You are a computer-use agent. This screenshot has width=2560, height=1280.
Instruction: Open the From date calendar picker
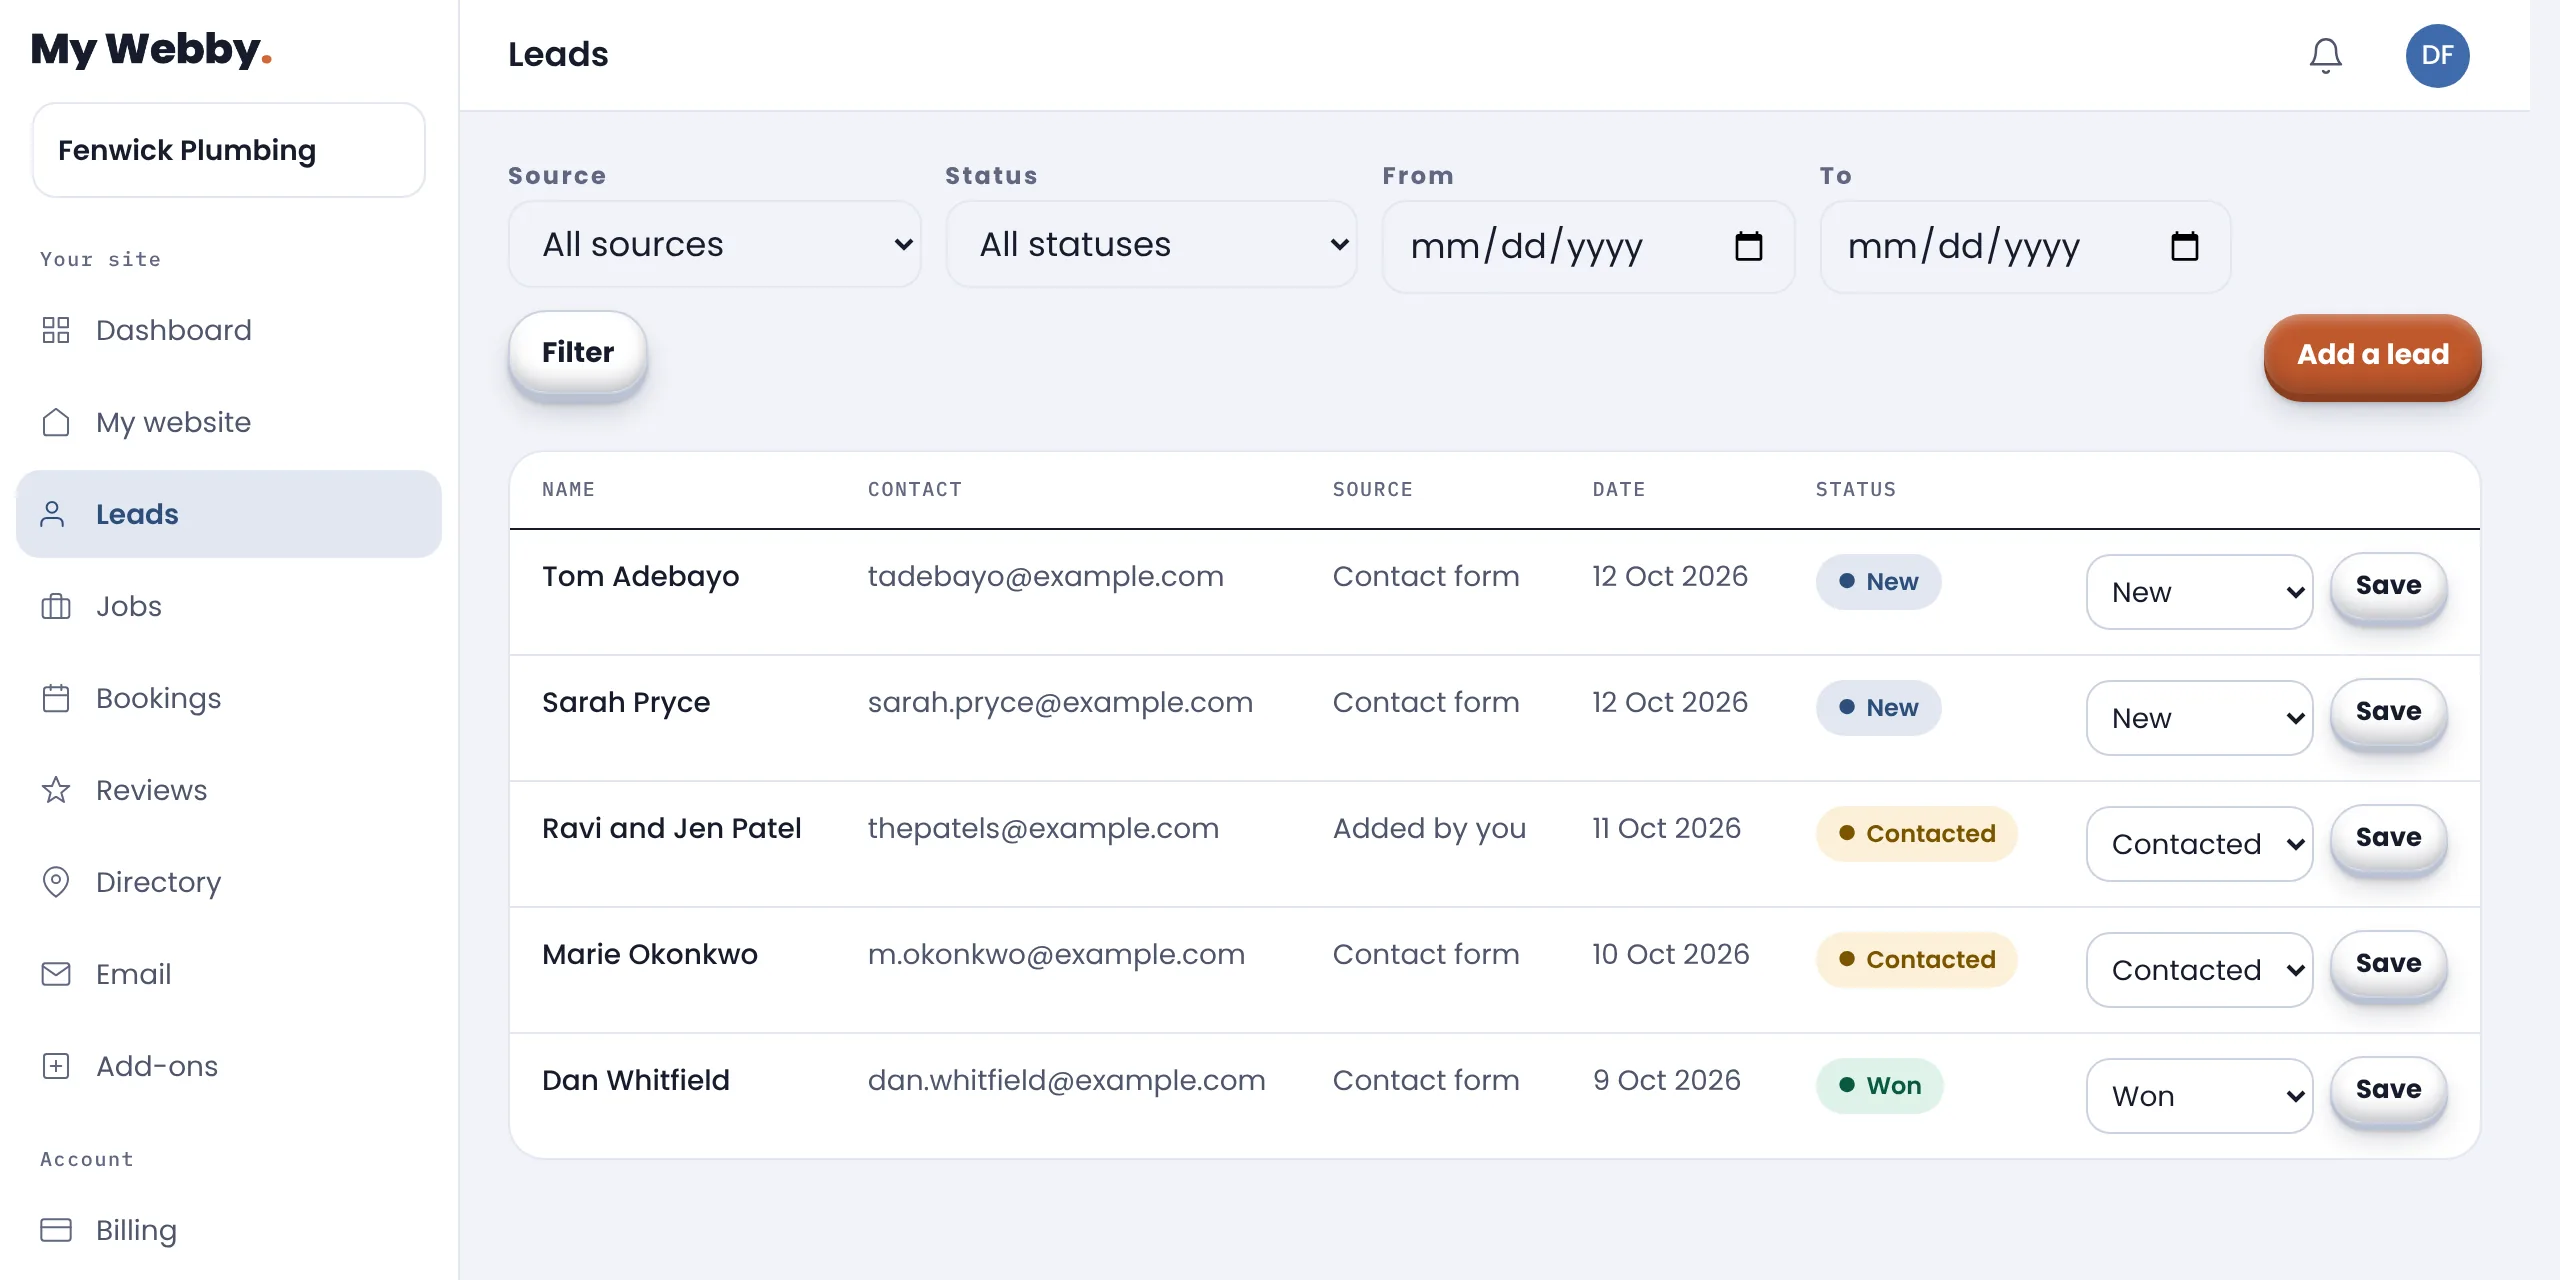point(1748,246)
